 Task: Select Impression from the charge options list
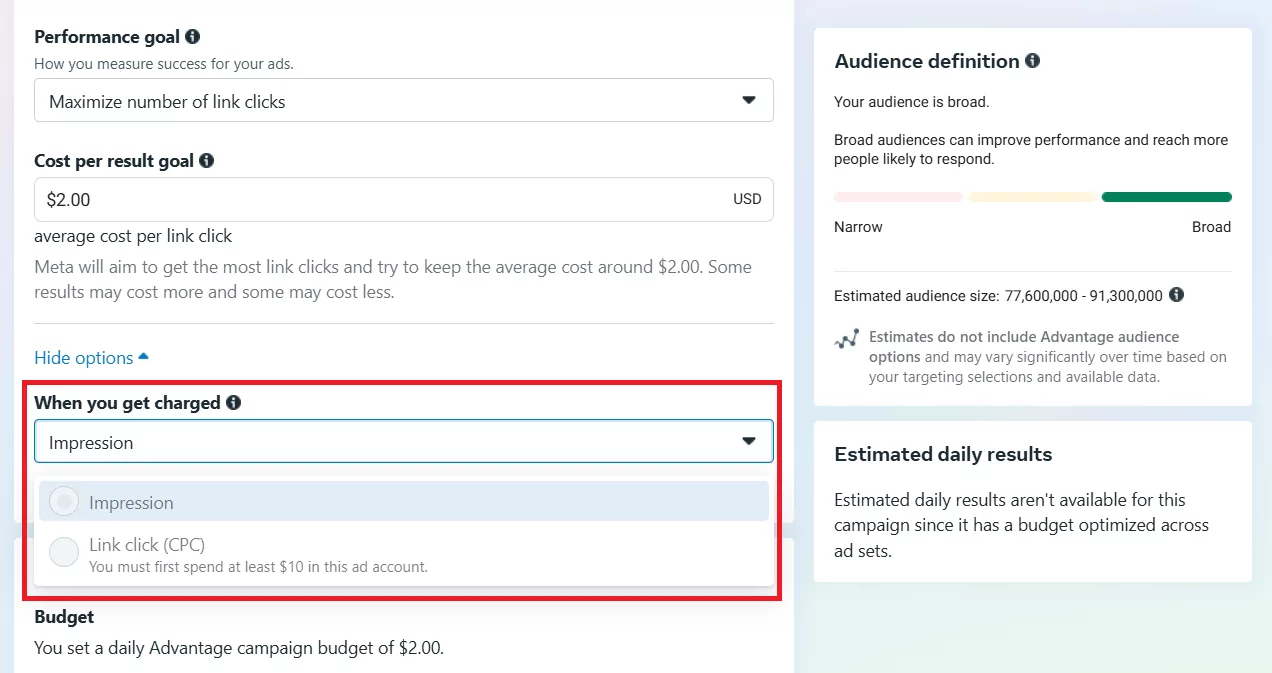(x=131, y=500)
